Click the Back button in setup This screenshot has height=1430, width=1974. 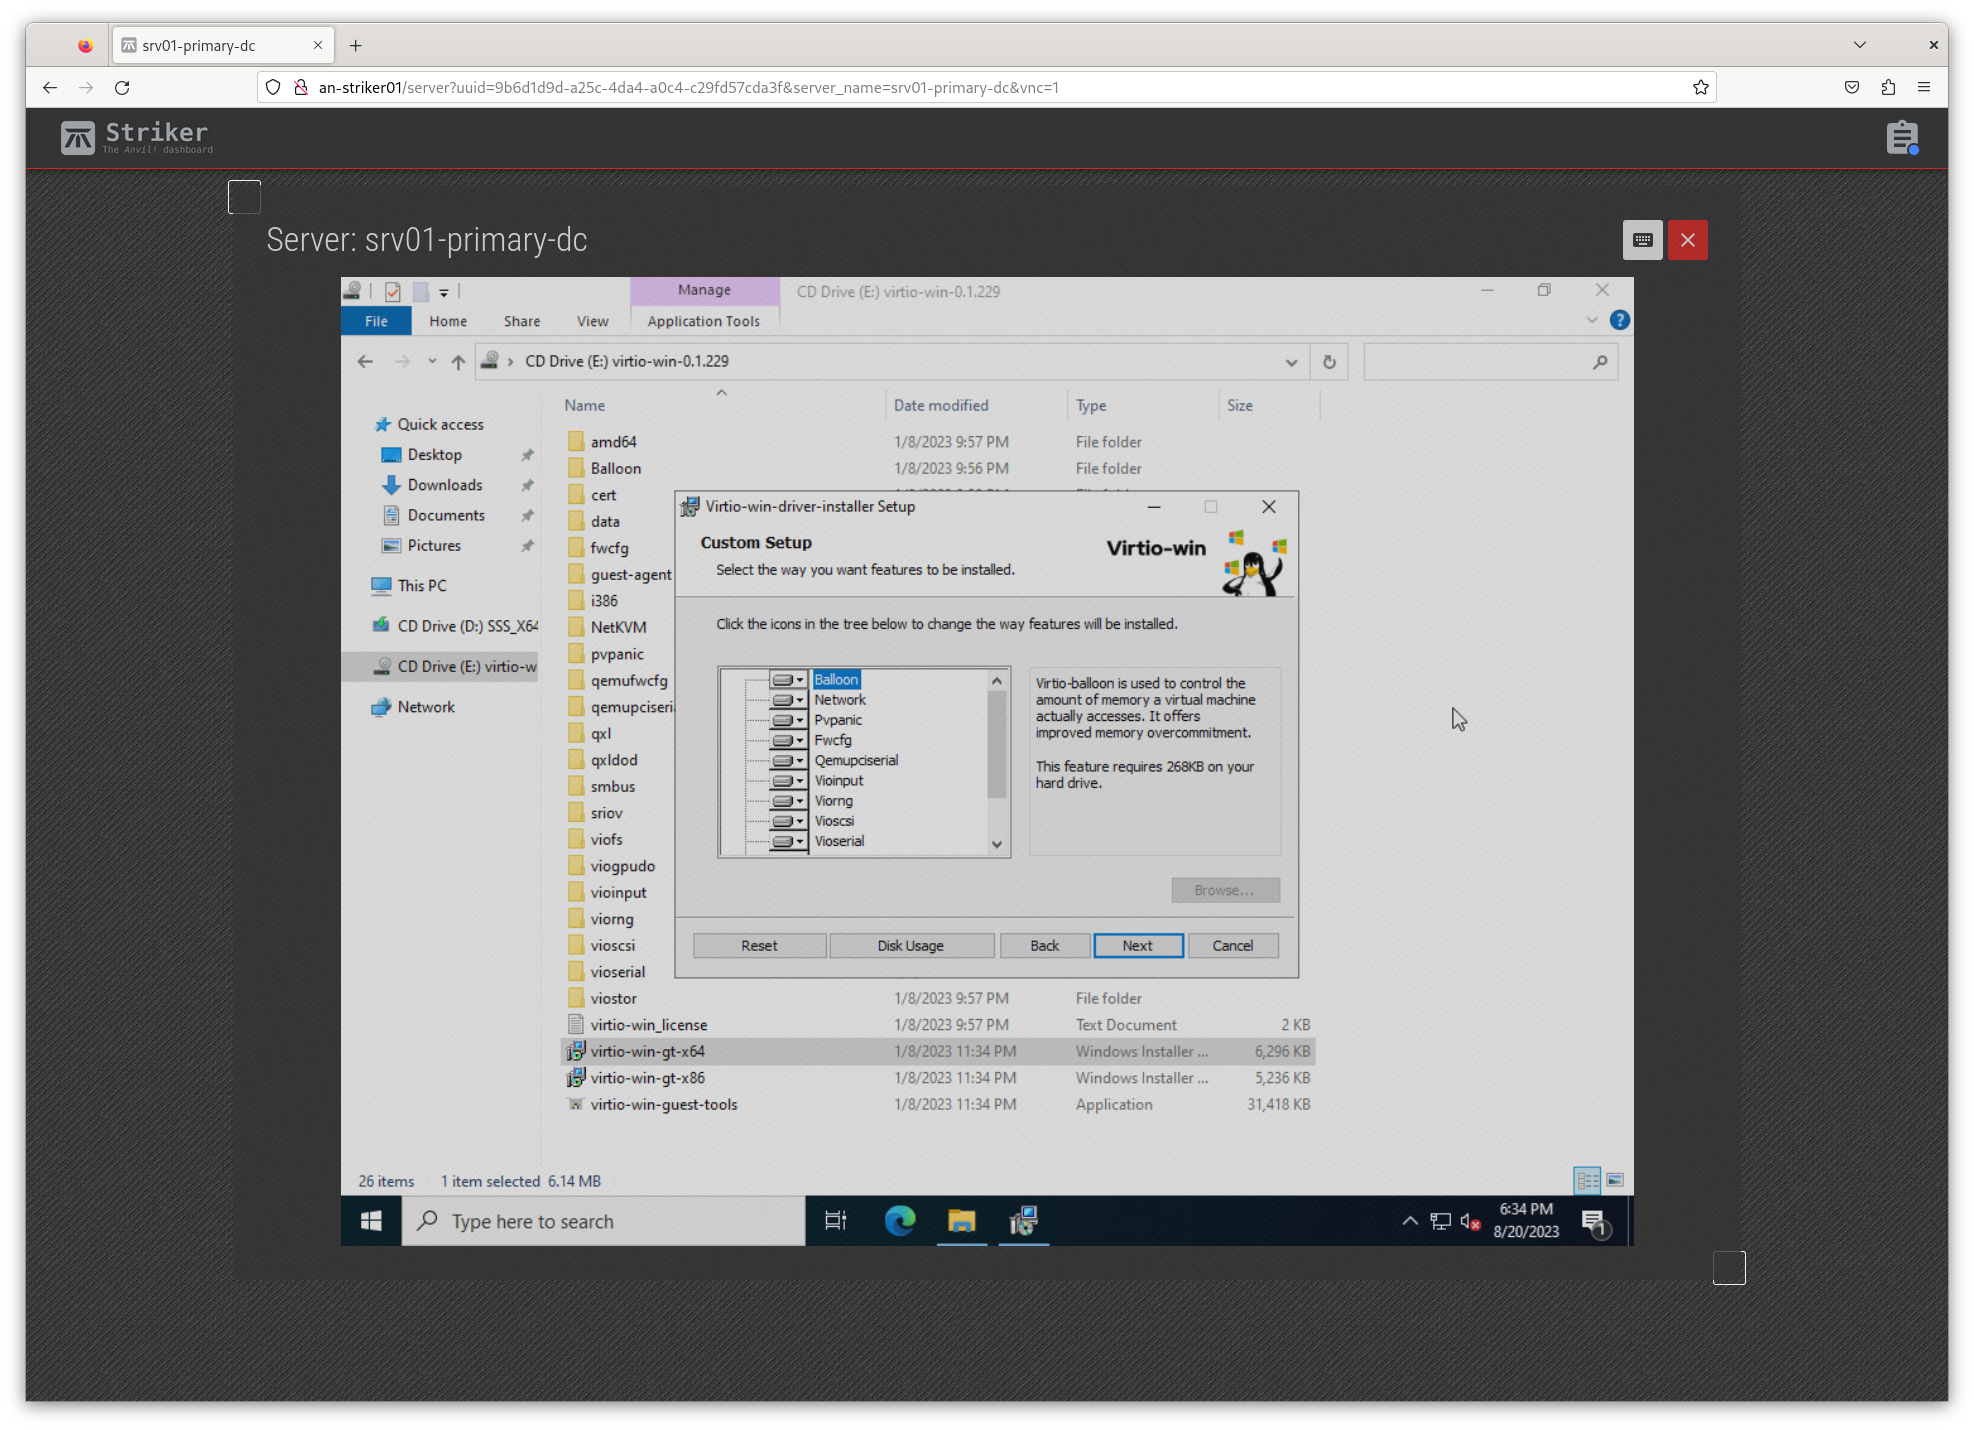click(1045, 946)
